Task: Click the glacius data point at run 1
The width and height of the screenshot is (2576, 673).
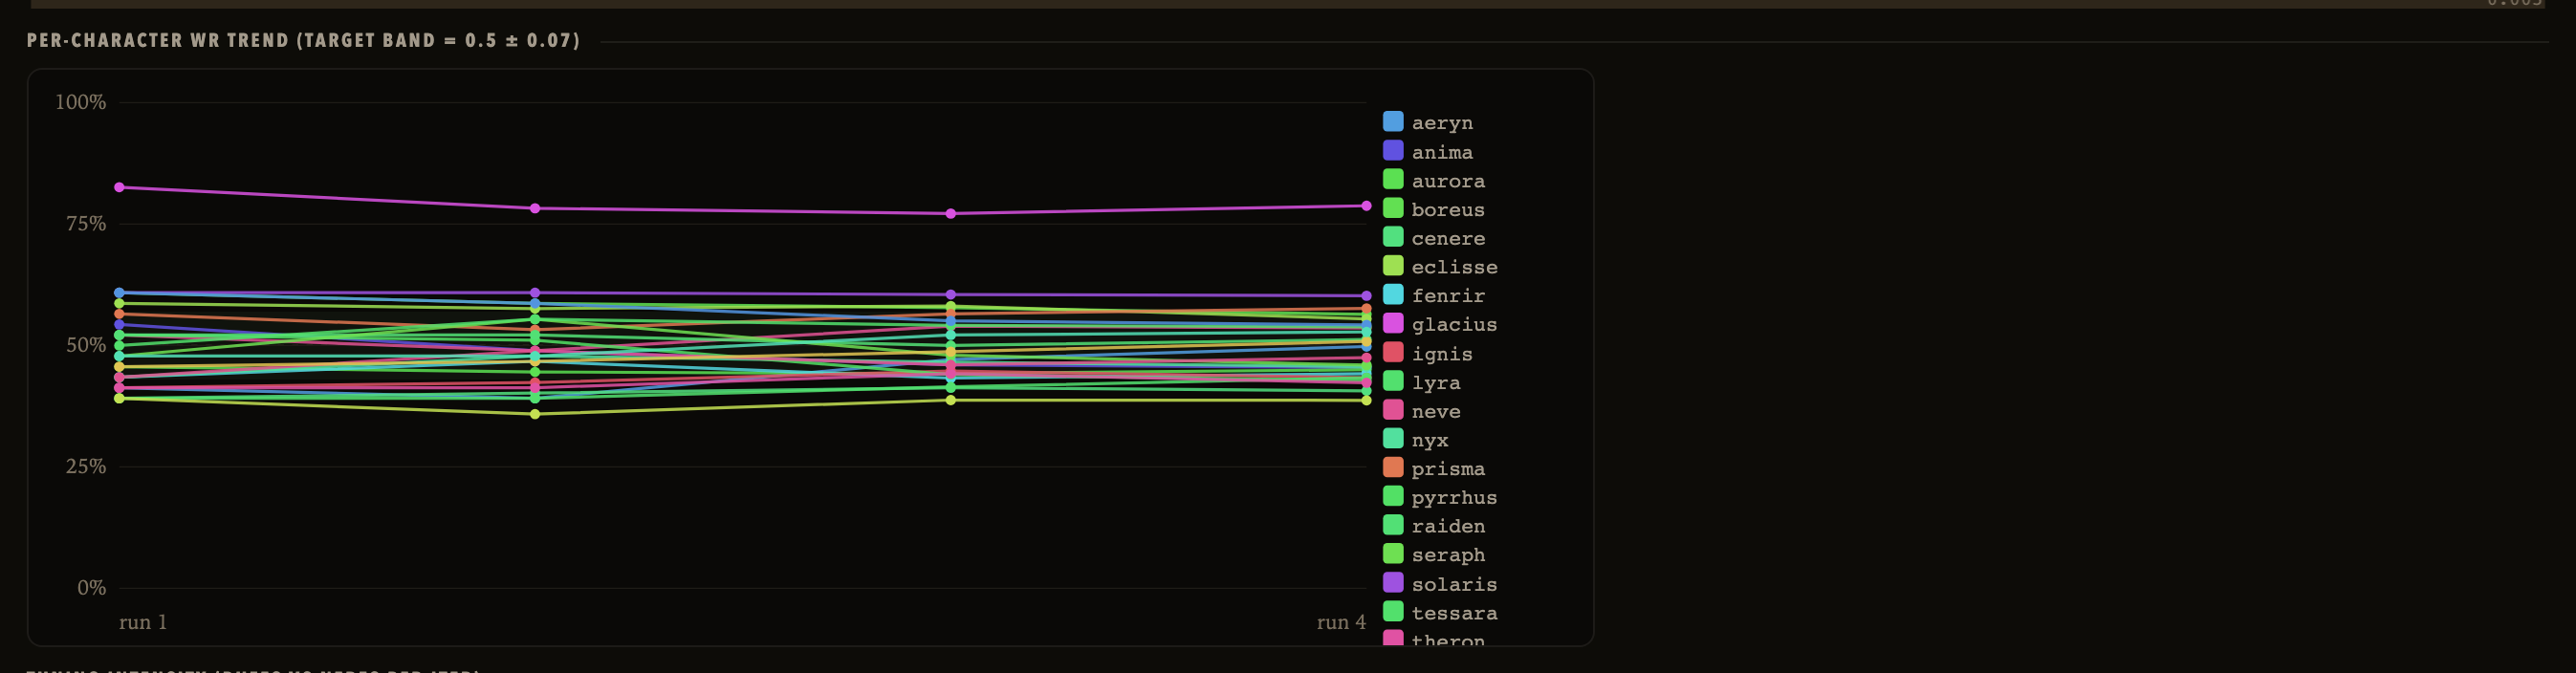Action: tap(119, 187)
